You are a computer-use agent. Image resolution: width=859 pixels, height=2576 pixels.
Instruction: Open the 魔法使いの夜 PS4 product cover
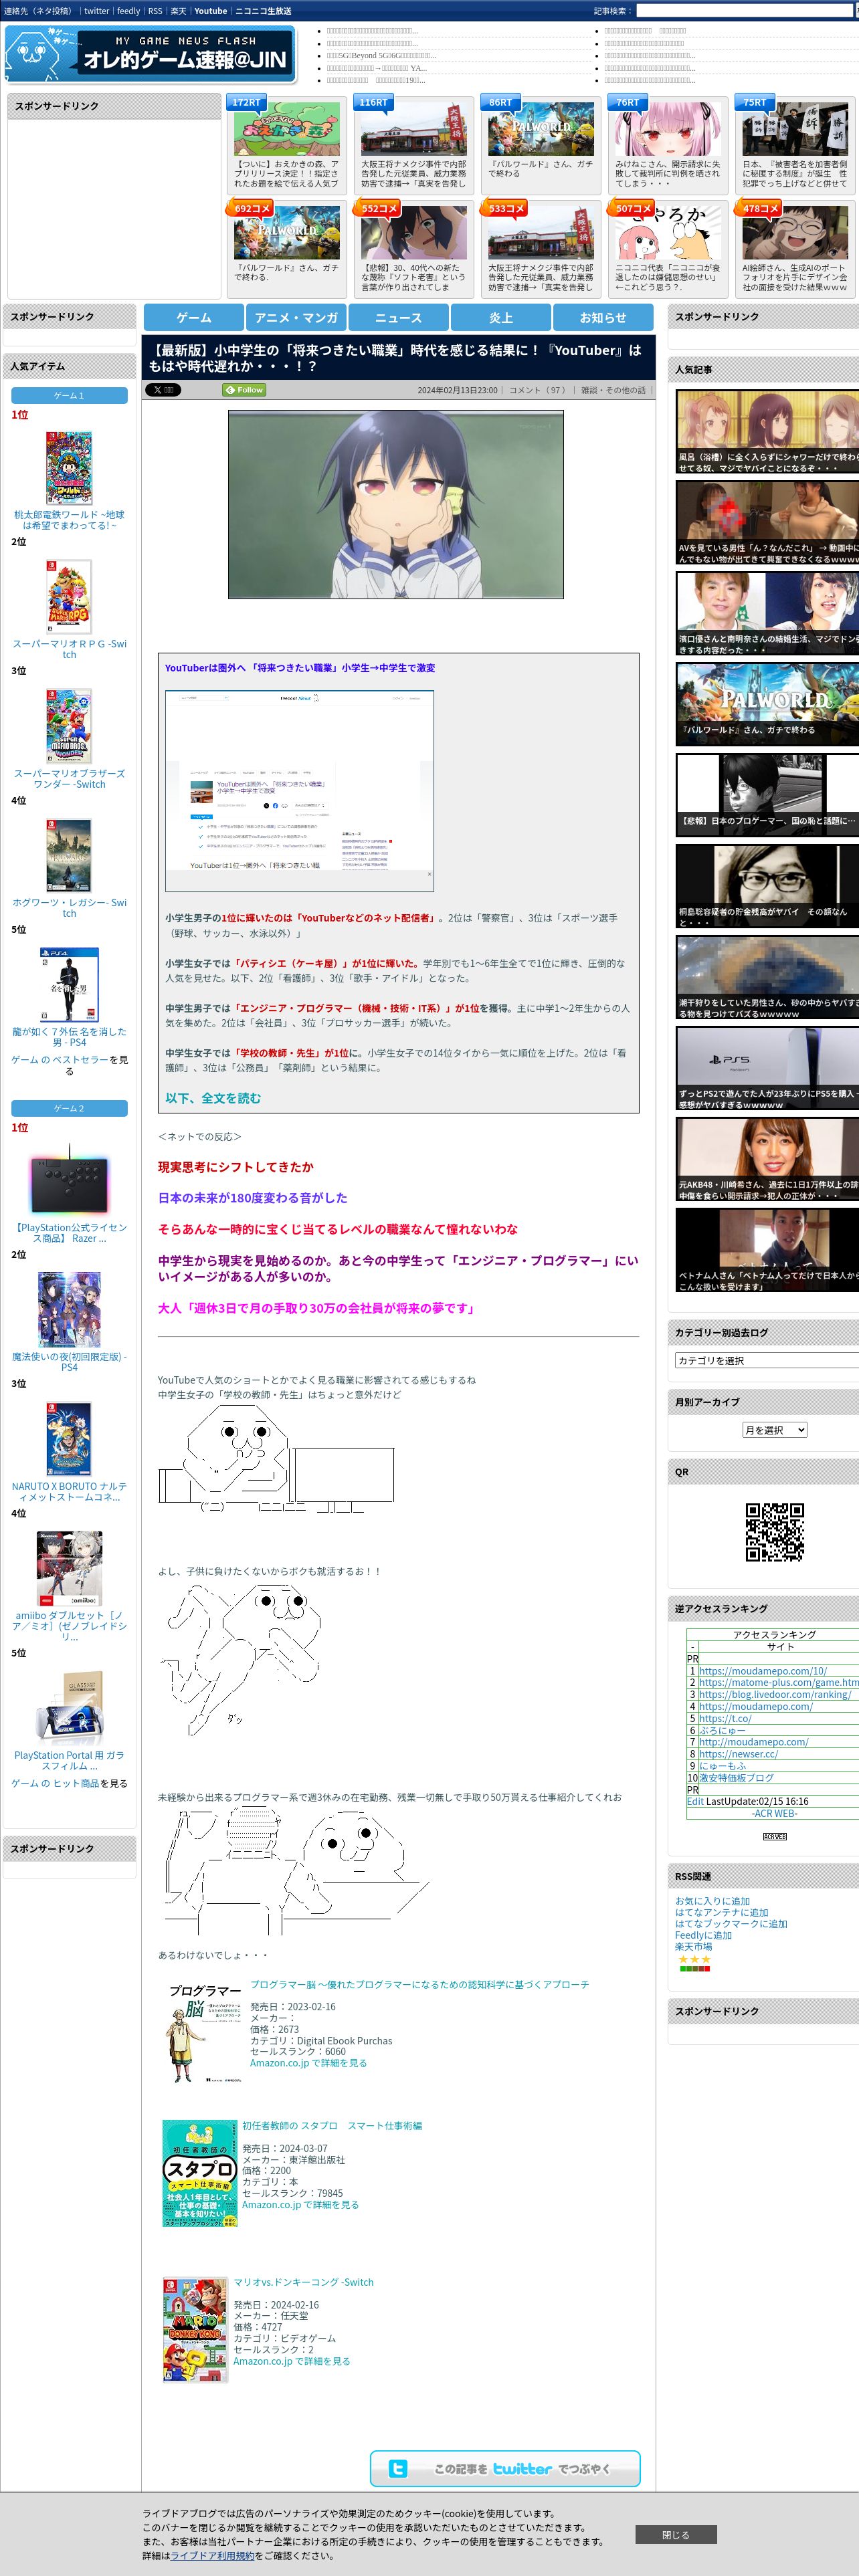[69, 1309]
